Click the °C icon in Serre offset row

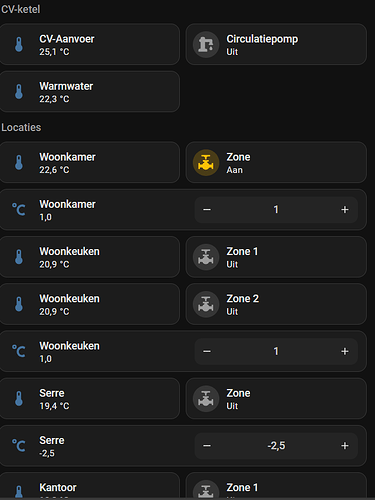tap(19, 446)
